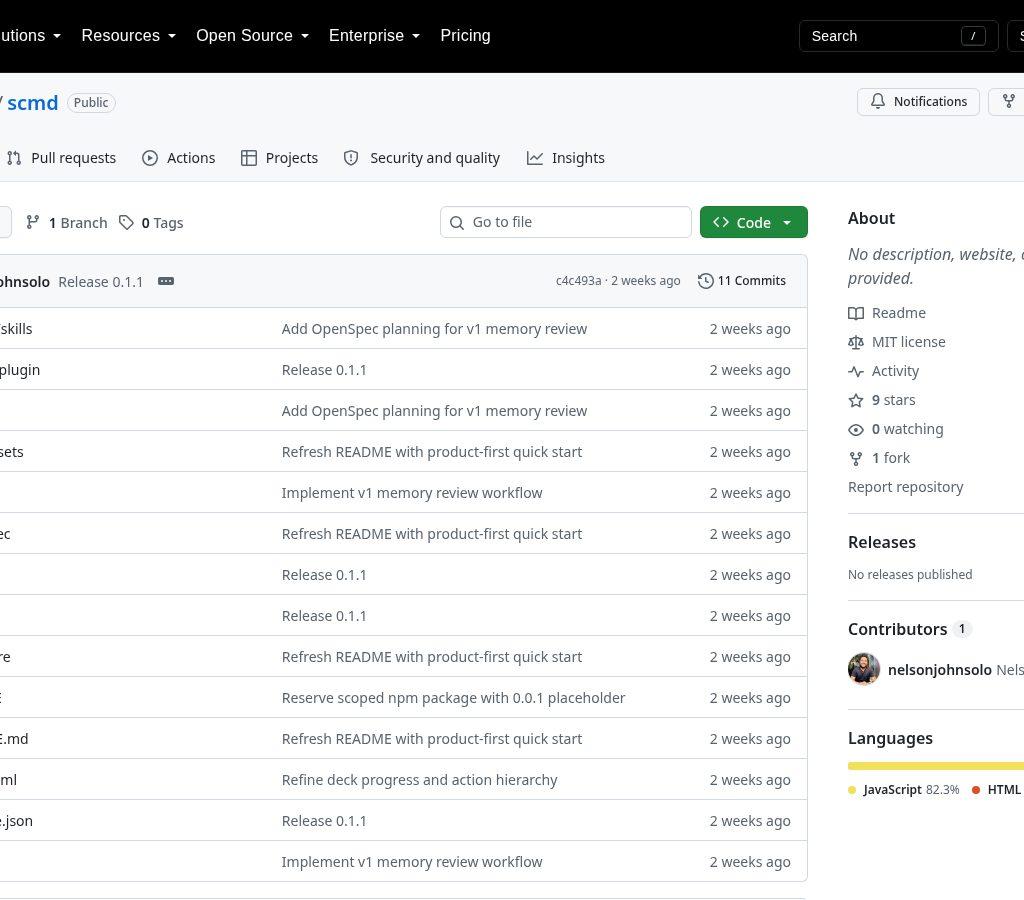Open 'Reserve scoped npm package with 0.0.1 placeholder' commit
The width and height of the screenshot is (1024, 900).
tap(453, 698)
